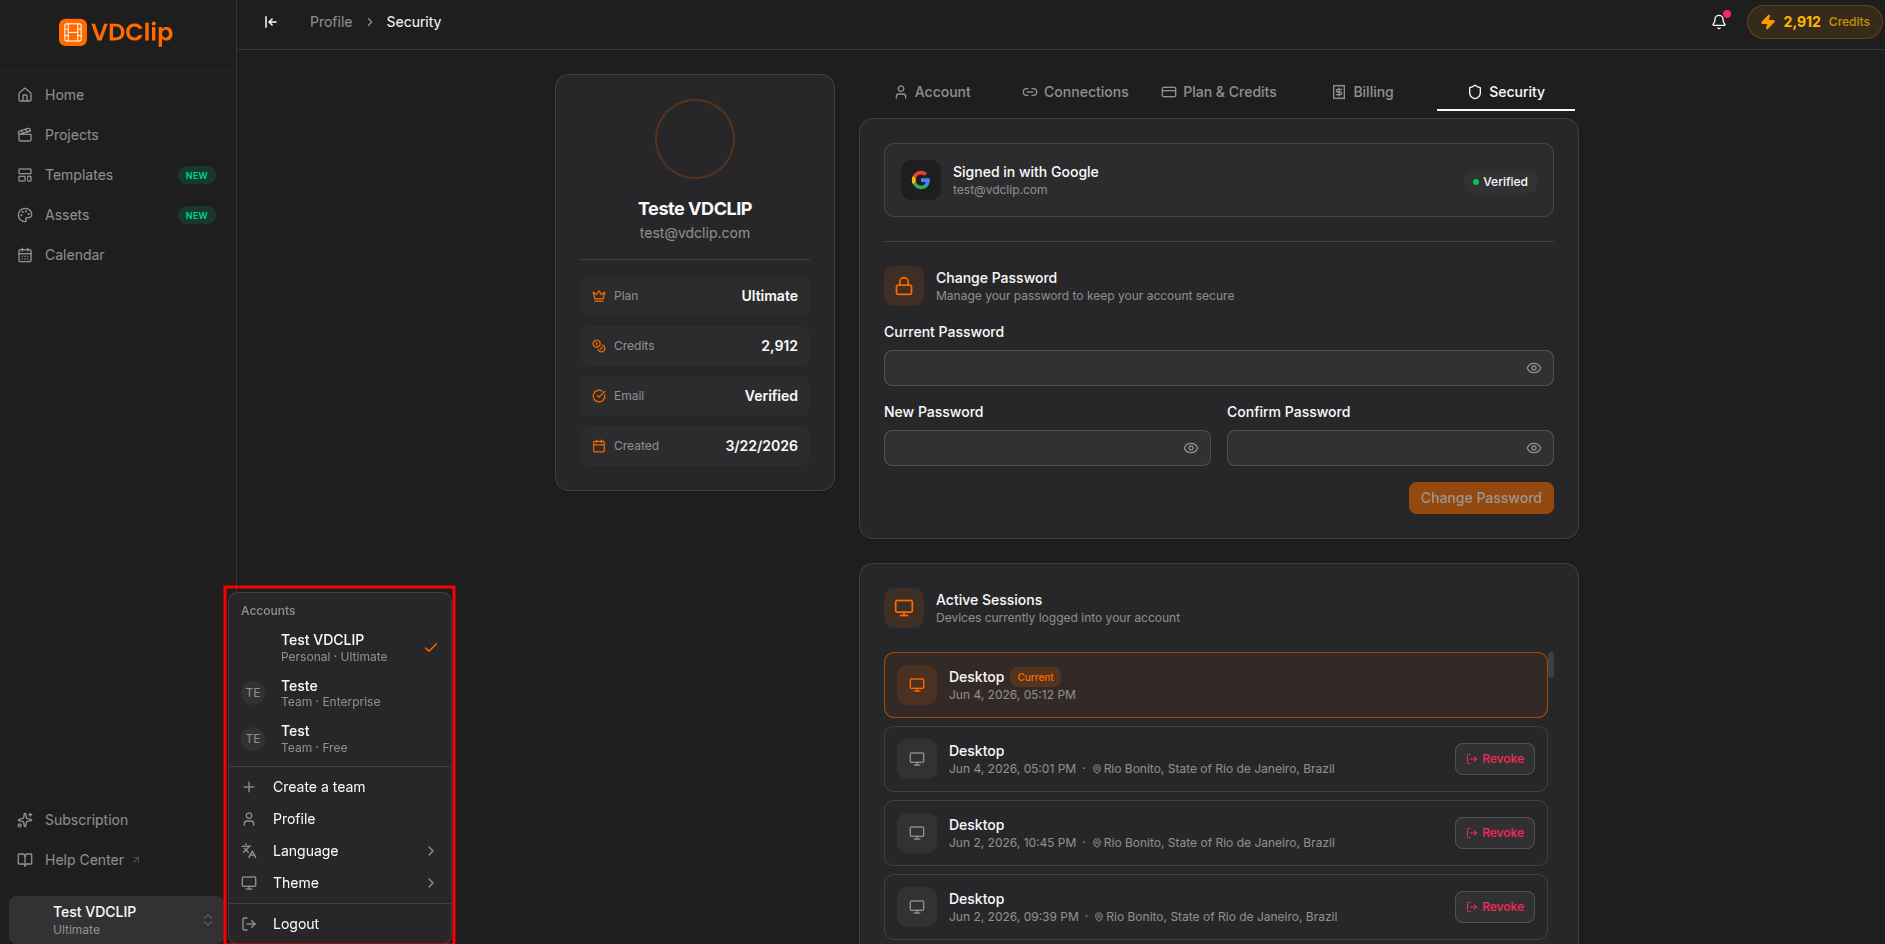Expand the Language submenu
This screenshot has width=1885, height=944.
click(340, 851)
